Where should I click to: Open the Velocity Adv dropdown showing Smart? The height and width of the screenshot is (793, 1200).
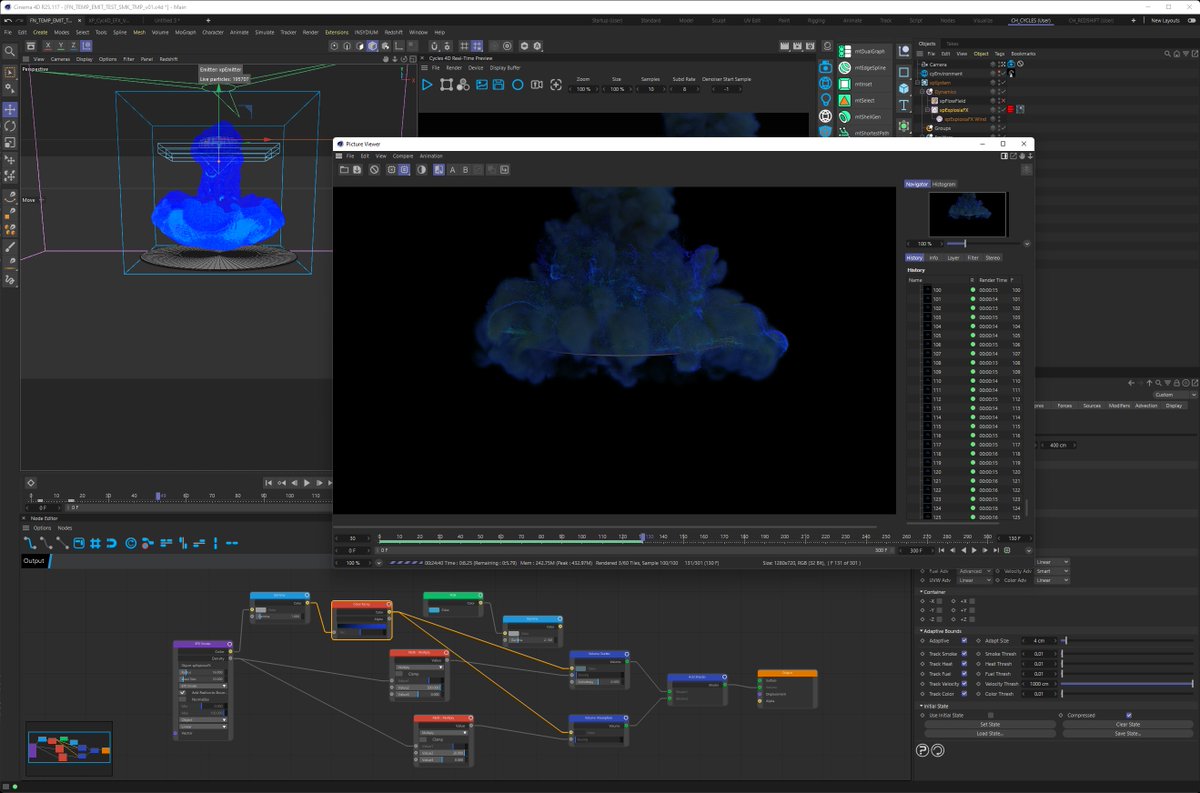tap(1053, 571)
